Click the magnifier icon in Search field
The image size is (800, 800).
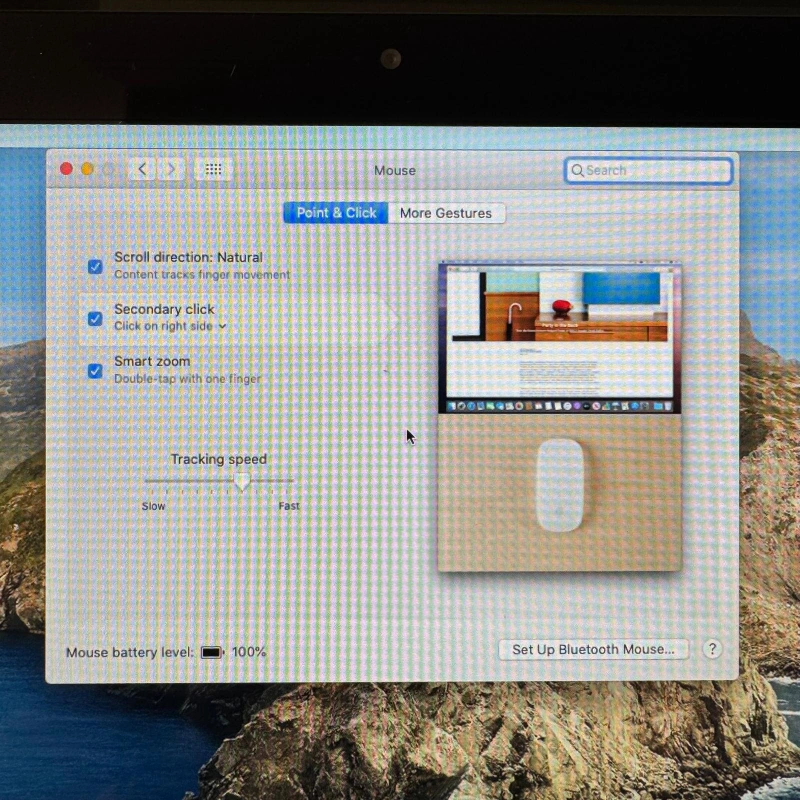[577, 170]
